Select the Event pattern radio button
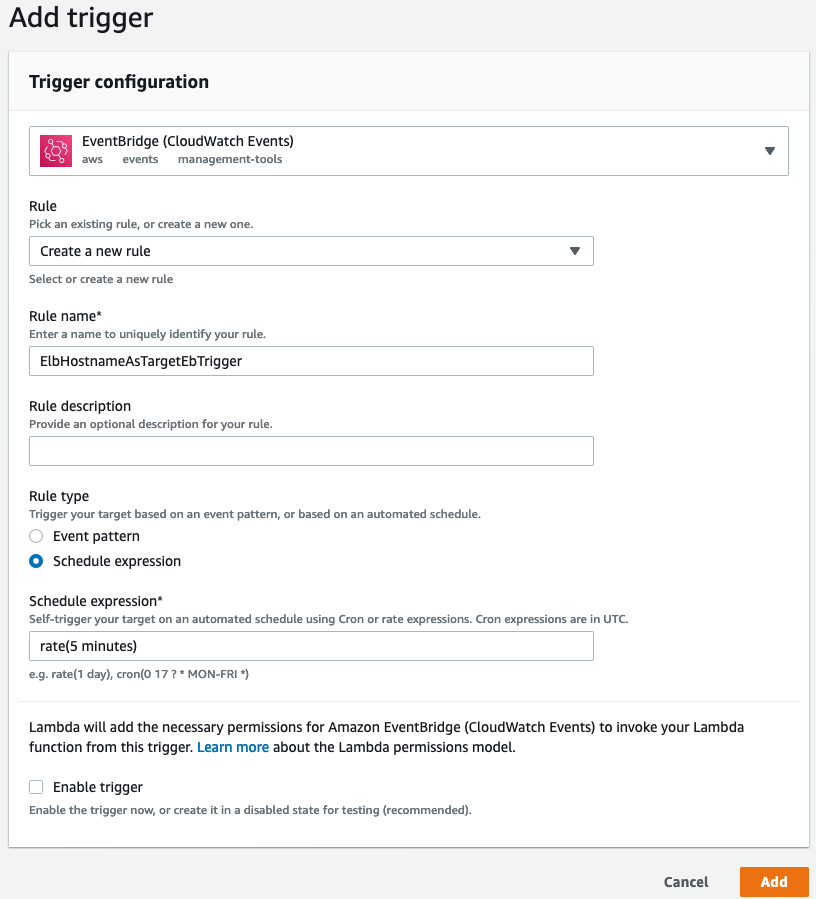 click(36, 536)
